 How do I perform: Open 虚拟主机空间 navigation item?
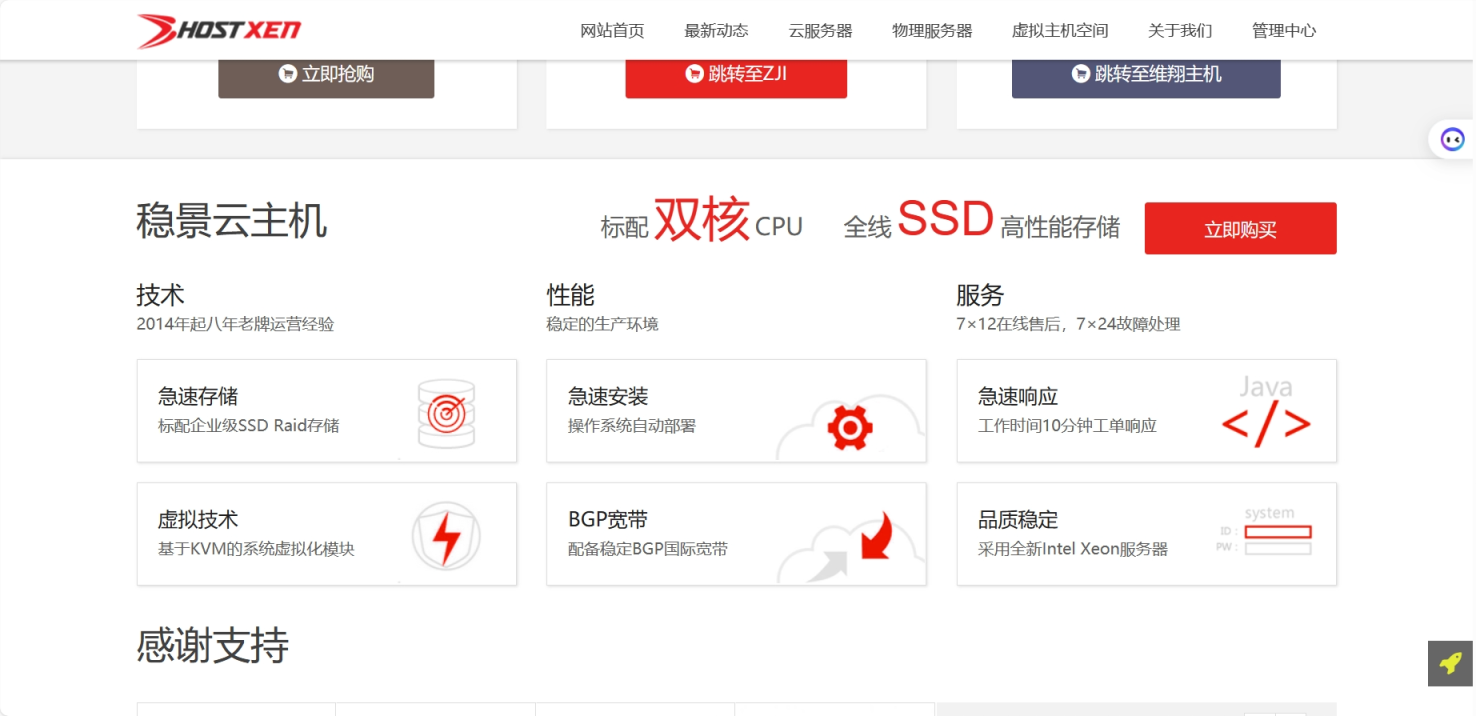tap(1060, 31)
